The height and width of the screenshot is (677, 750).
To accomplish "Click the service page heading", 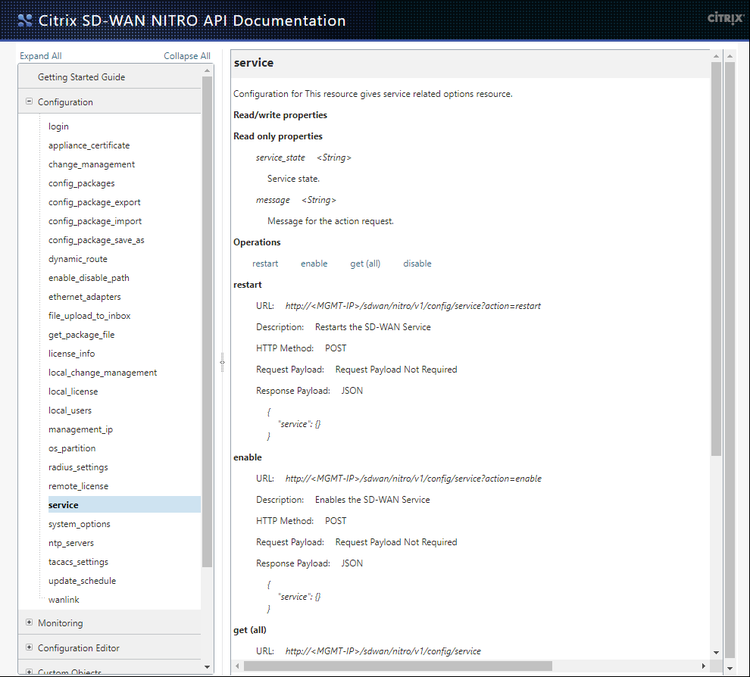I will (254, 63).
